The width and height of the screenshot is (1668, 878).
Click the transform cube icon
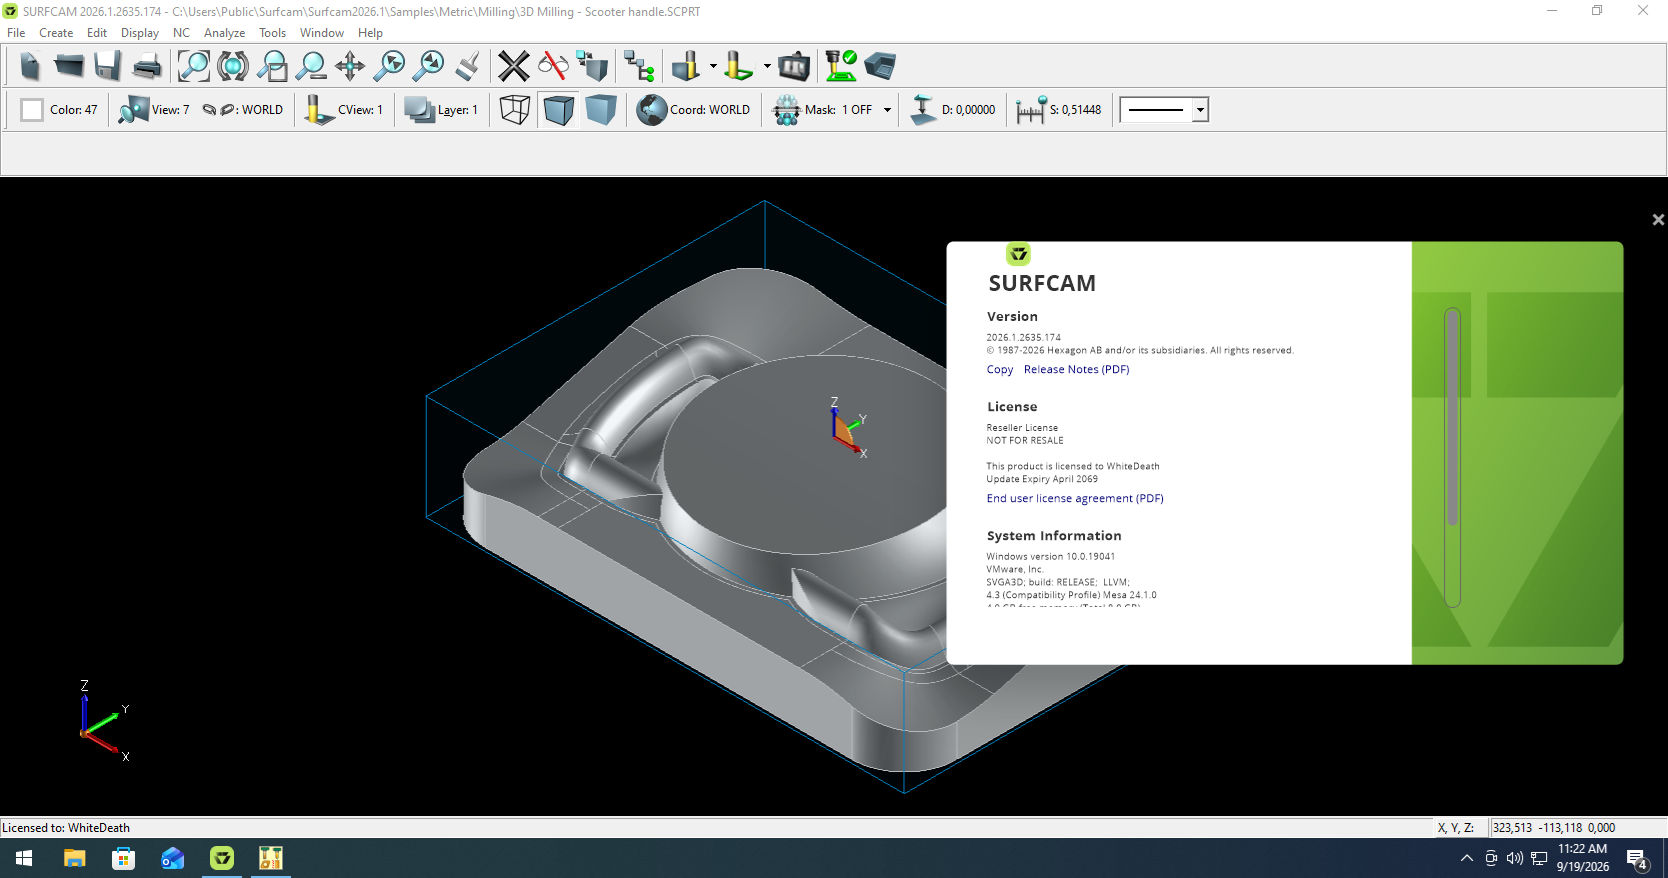pyautogui.click(x=592, y=67)
